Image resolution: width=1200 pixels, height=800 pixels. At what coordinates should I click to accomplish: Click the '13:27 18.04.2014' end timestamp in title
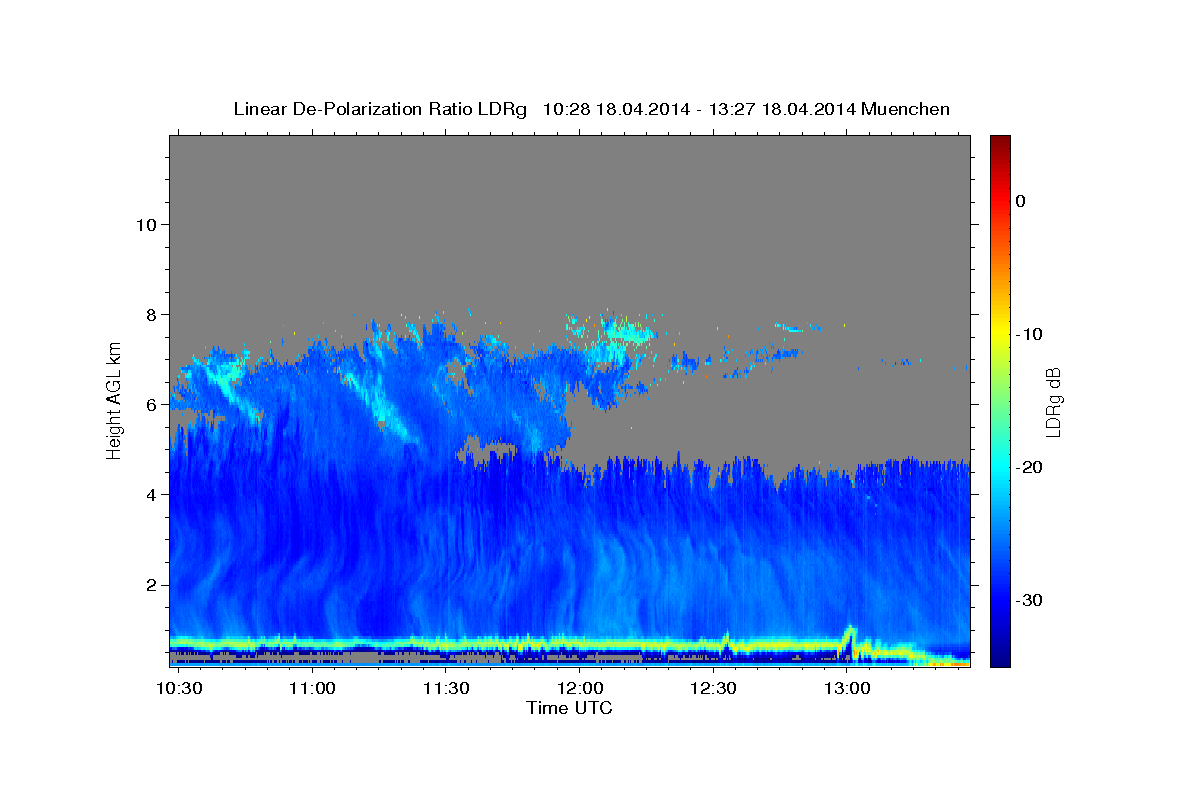click(782, 109)
